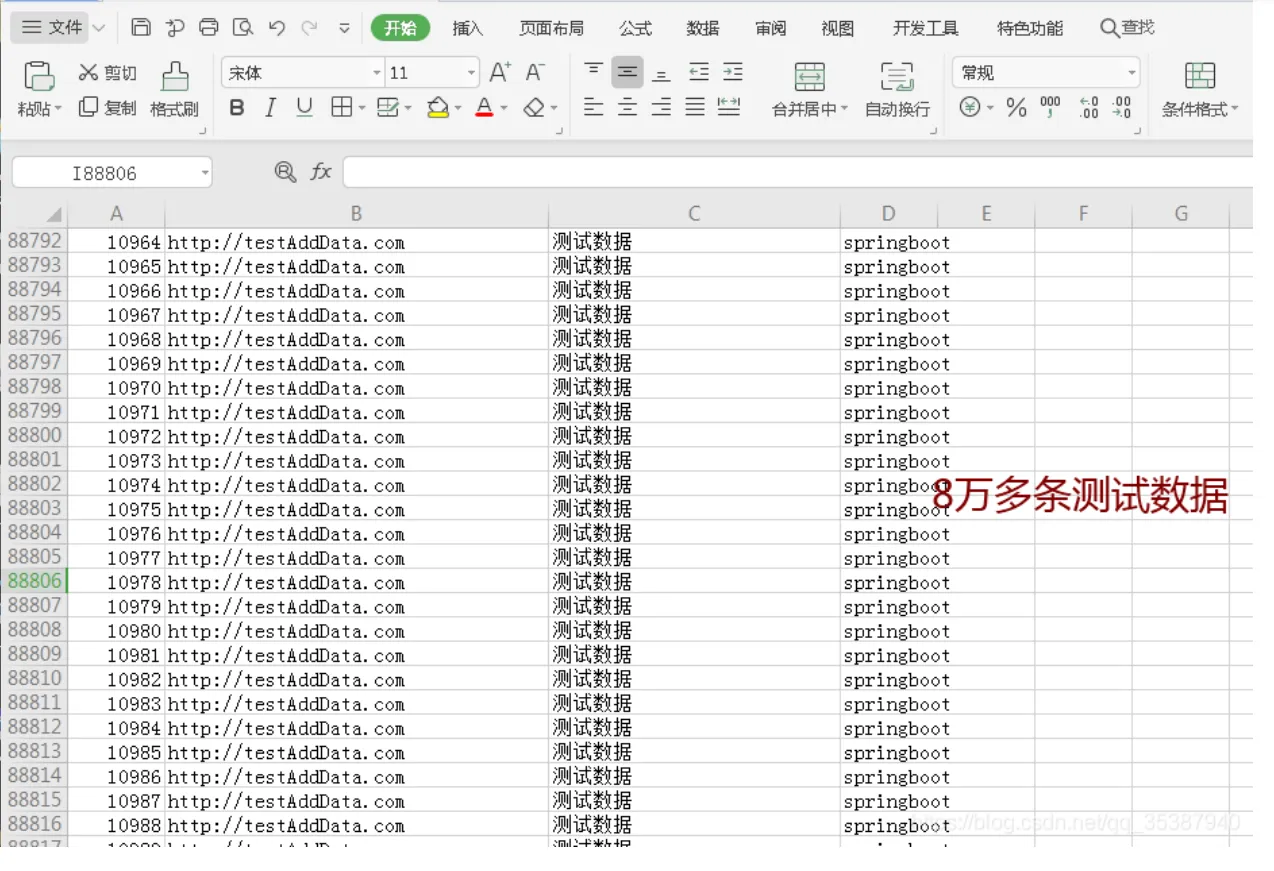Apply the red font color
Viewport: 1274px width, 871px height.
(484, 107)
